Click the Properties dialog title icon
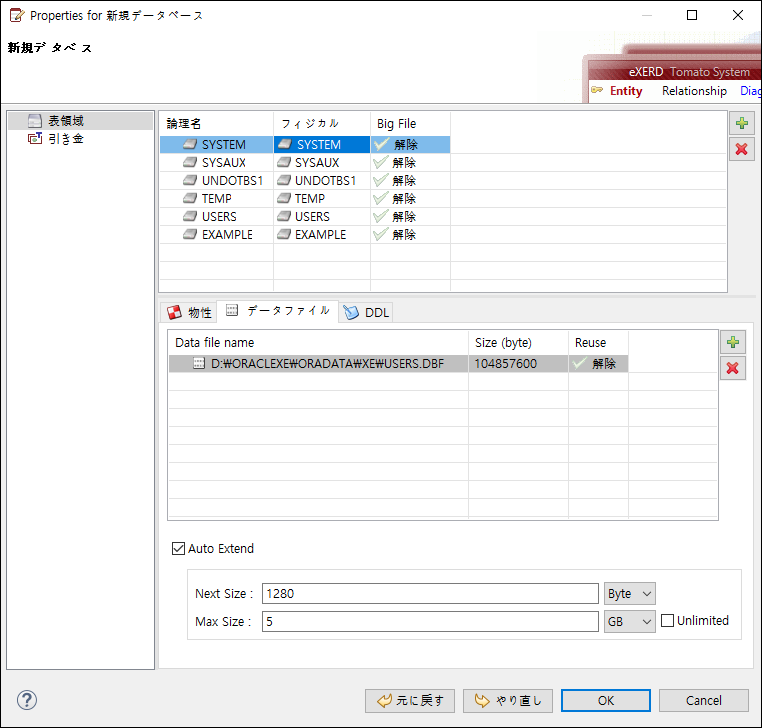The height and width of the screenshot is (728, 762). click(17, 16)
